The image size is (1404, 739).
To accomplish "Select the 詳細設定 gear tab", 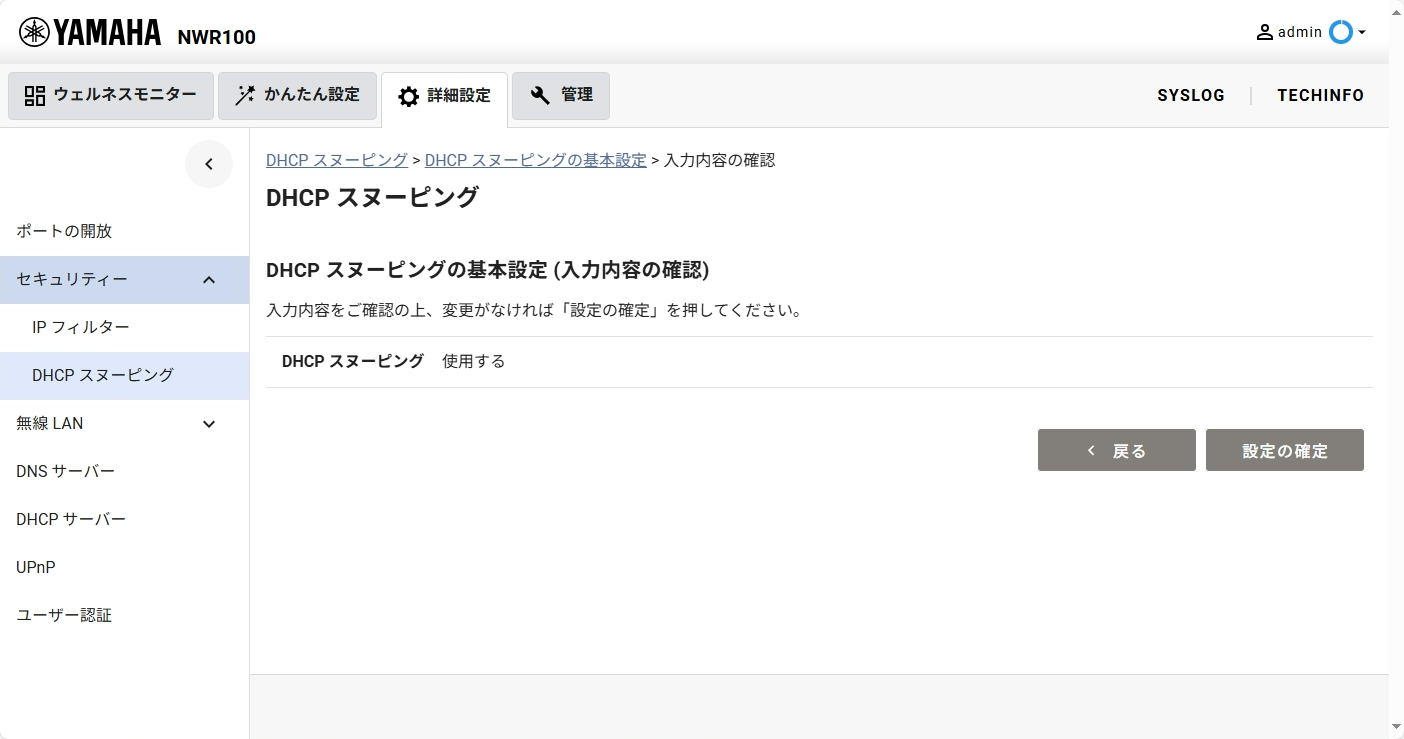I will coord(444,97).
